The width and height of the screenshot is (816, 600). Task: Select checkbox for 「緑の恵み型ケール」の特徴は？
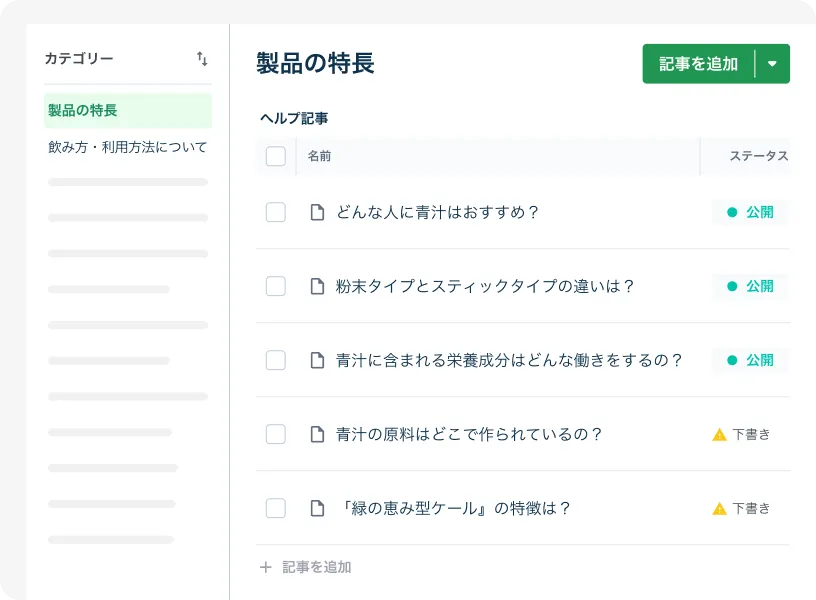point(276,508)
